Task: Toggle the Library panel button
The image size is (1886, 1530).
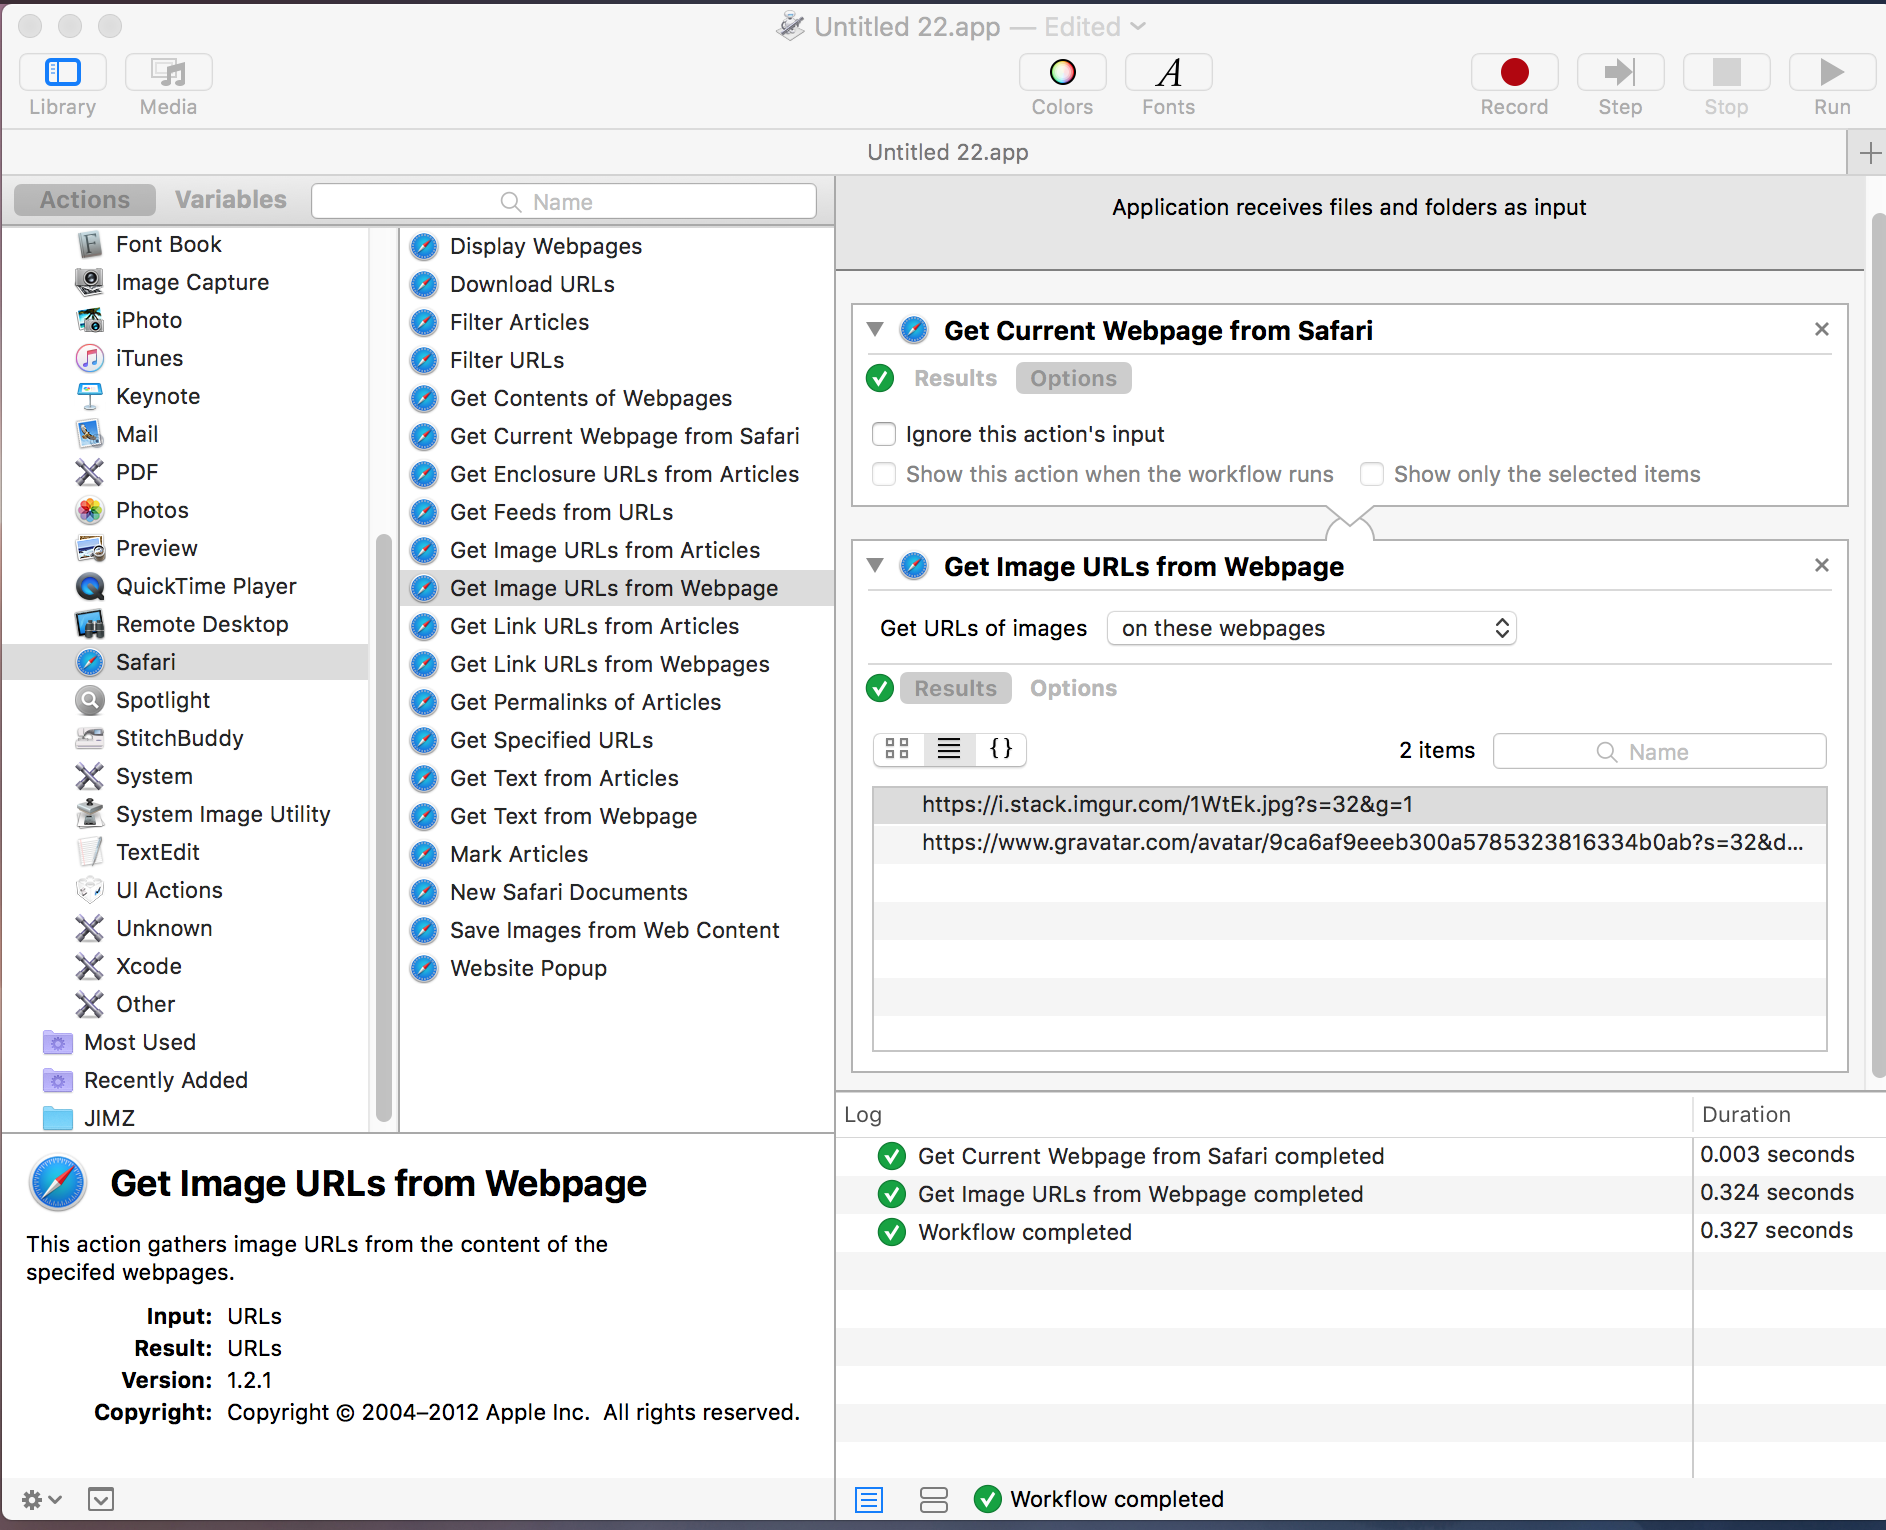Action: tap(62, 72)
